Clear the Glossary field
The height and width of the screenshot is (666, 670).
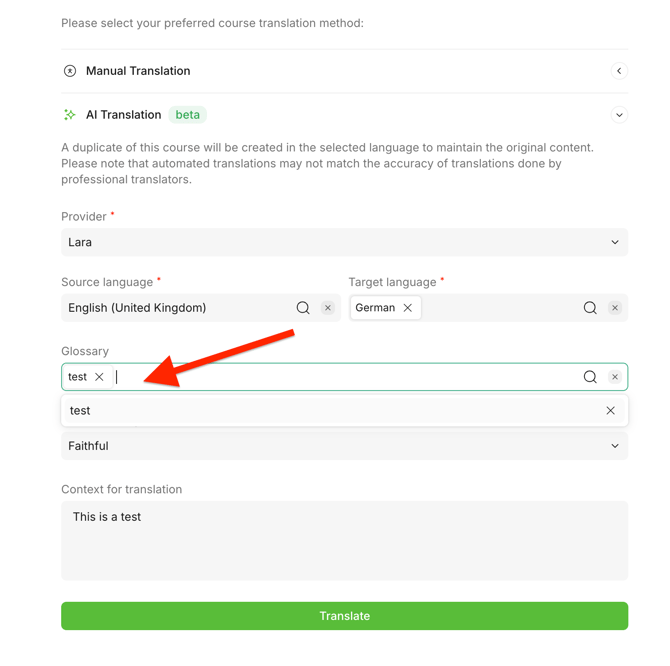pos(615,377)
